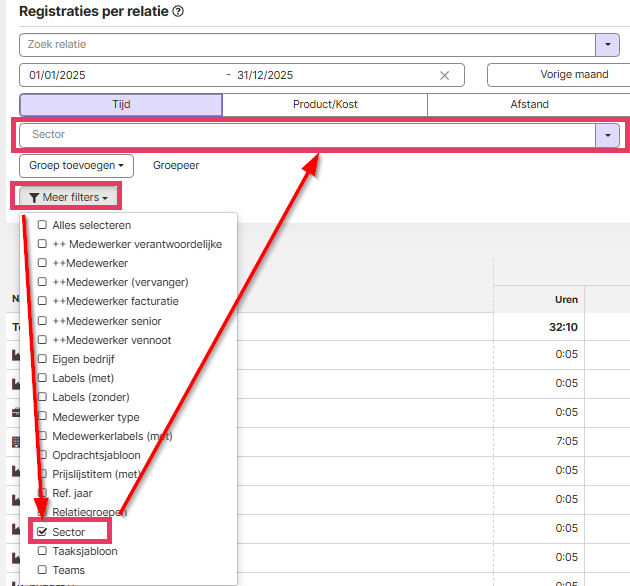Open Zoek relatie dropdown arrow
The height and width of the screenshot is (586, 630).
point(608,45)
